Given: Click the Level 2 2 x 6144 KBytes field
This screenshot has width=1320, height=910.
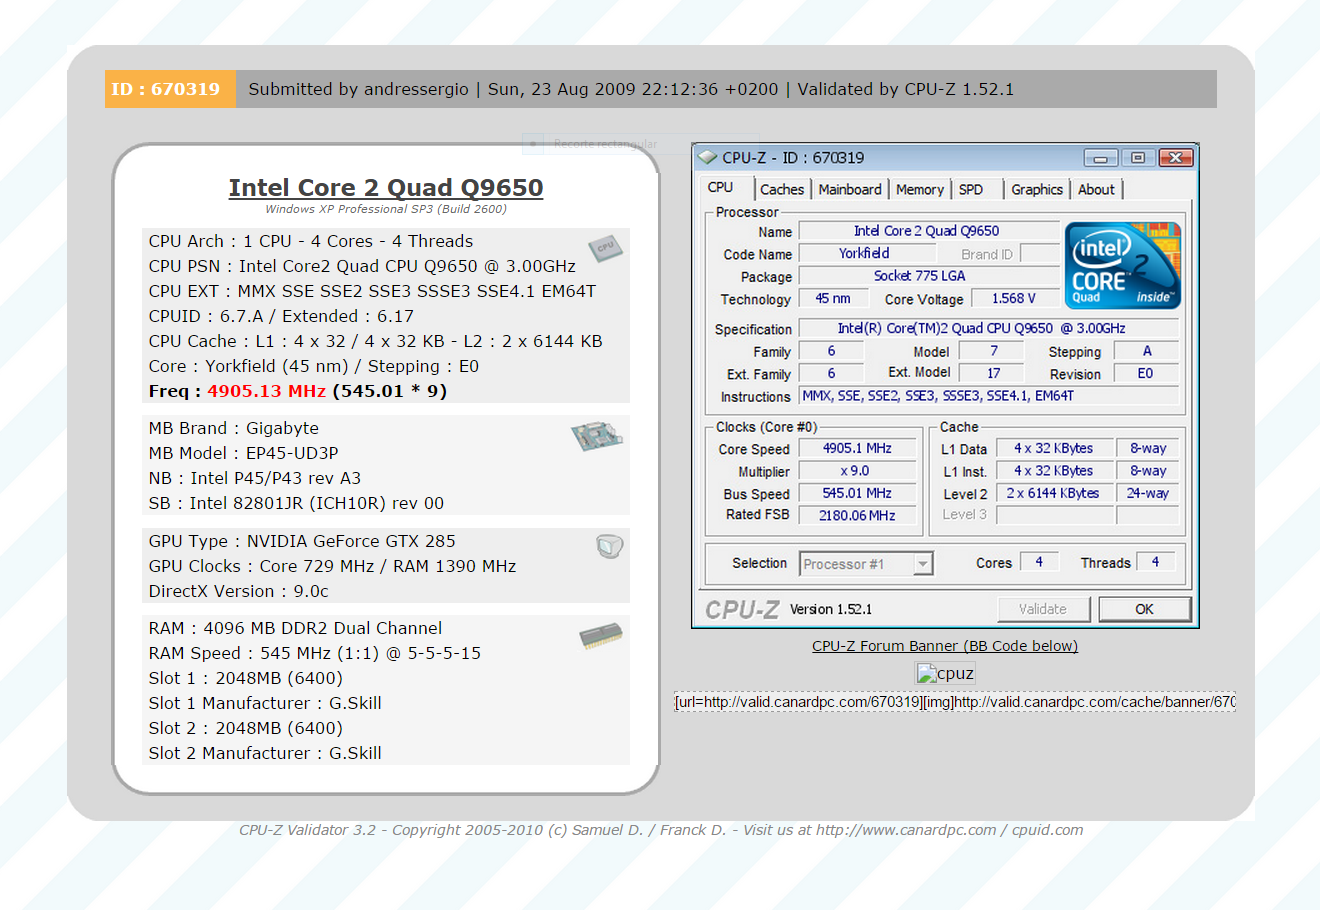Looking at the screenshot, I should [1055, 493].
